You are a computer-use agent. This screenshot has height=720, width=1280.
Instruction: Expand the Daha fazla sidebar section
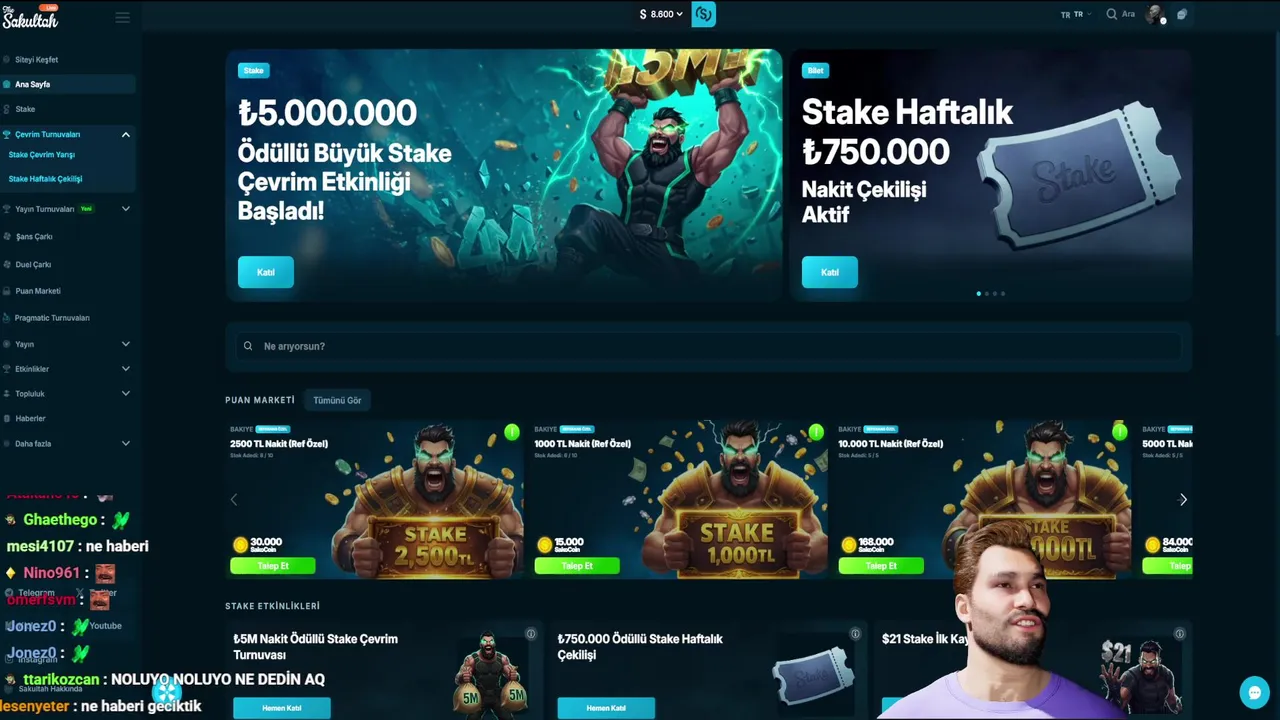(126, 443)
